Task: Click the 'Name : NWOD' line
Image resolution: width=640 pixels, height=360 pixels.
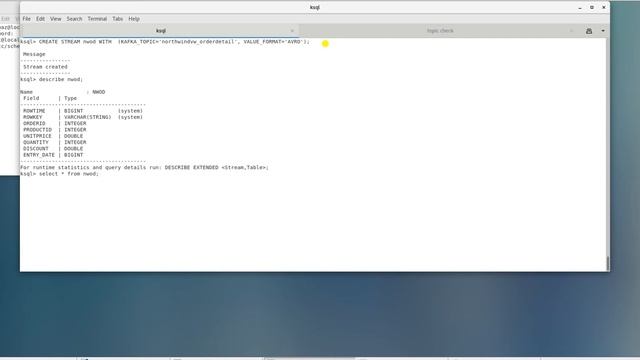Action: 62,92
